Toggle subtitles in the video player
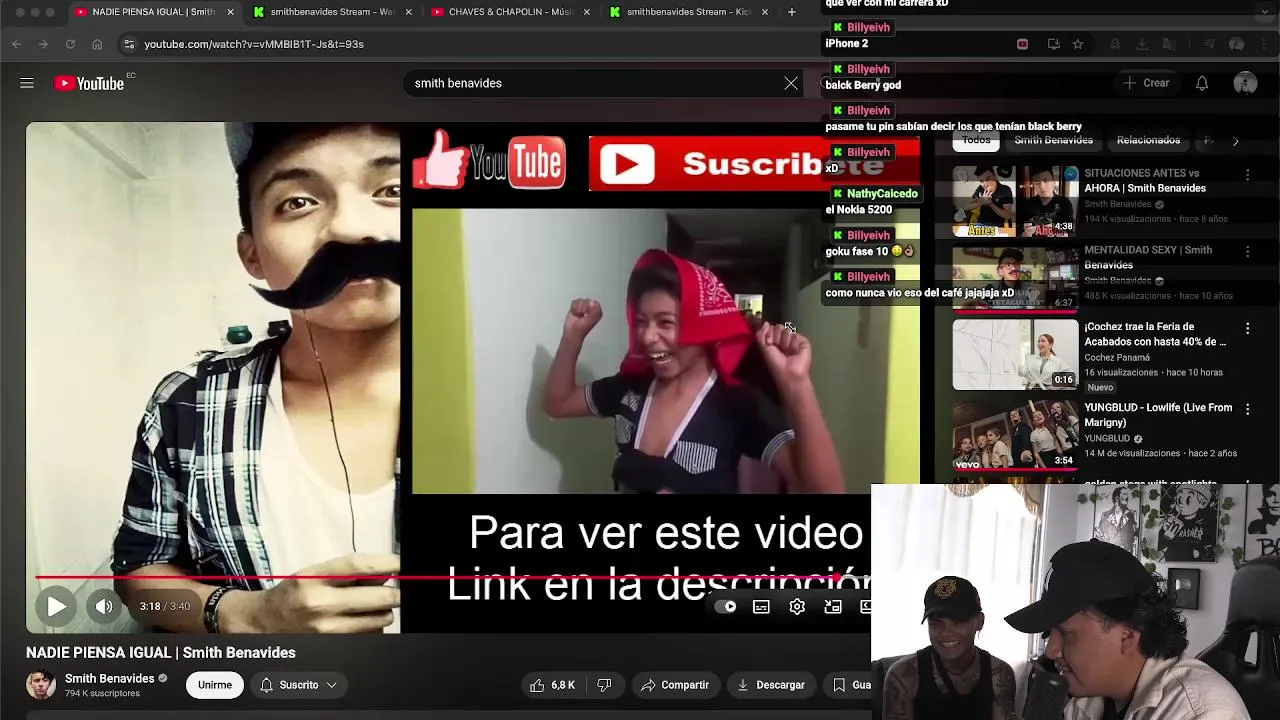Viewport: 1280px width, 720px height. point(761,606)
